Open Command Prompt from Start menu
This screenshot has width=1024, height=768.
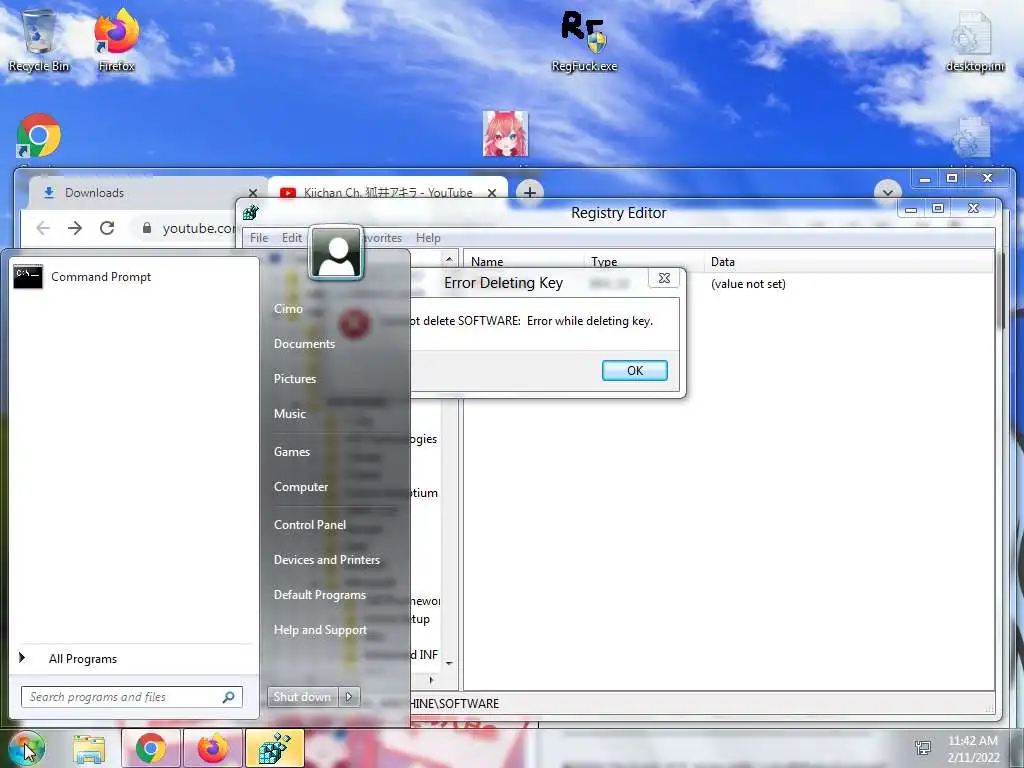133,277
